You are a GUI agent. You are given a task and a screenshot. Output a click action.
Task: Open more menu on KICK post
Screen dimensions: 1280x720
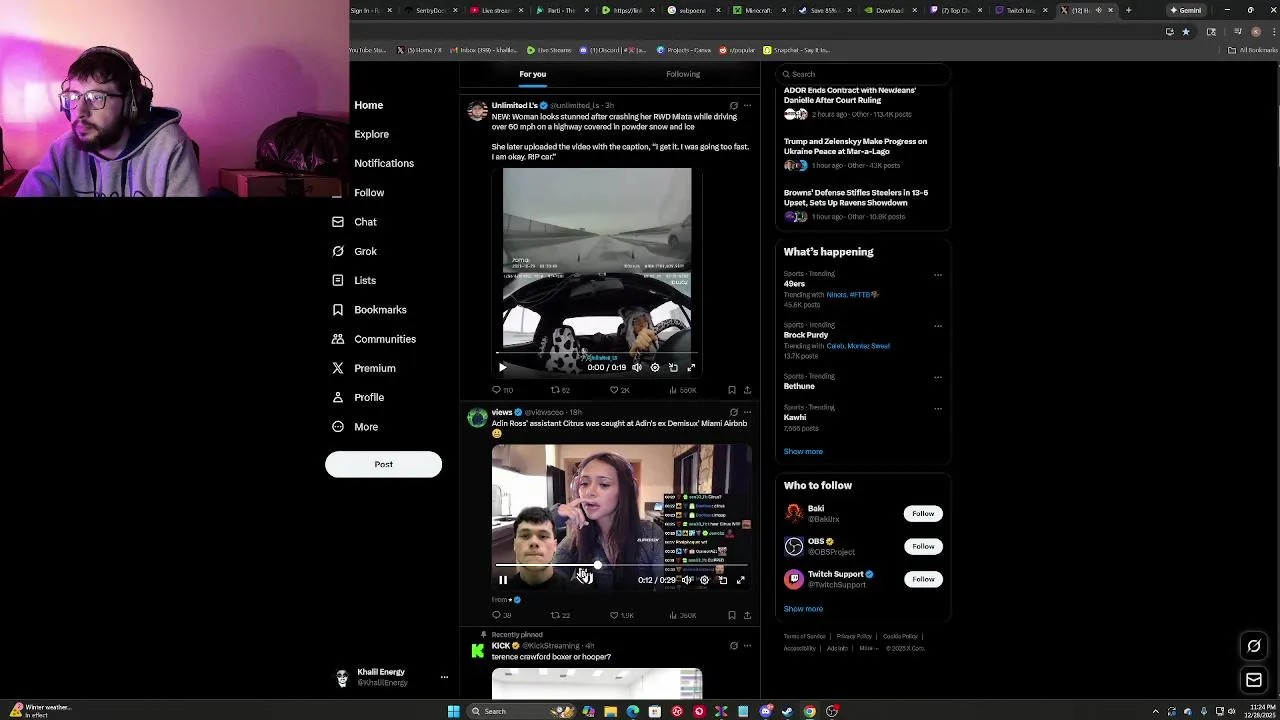pyautogui.click(x=747, y=646)
